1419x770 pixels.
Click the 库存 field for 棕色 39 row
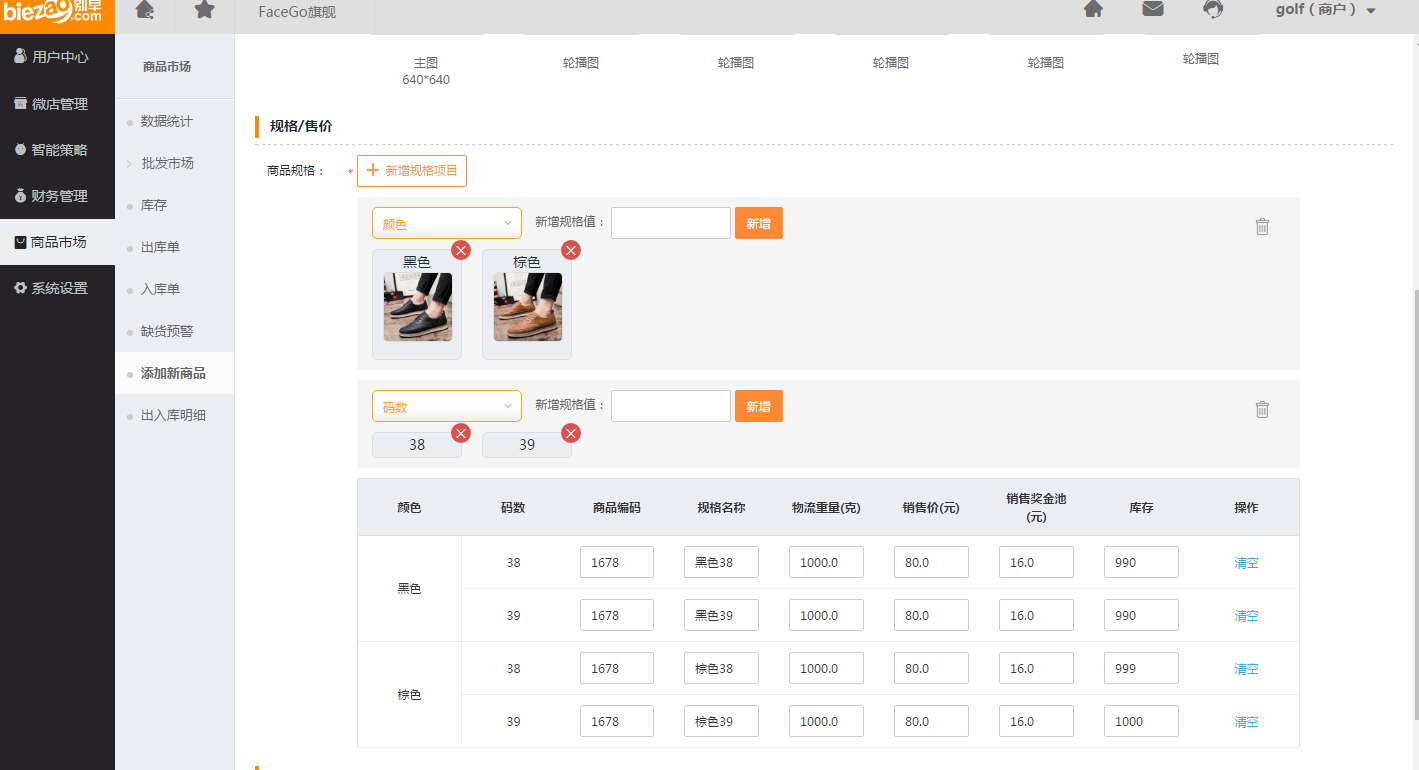1141,721
